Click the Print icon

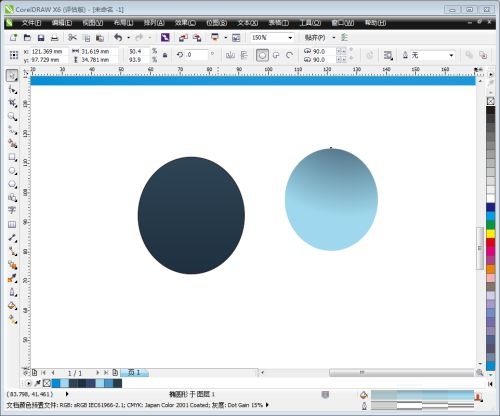point(54,38)
